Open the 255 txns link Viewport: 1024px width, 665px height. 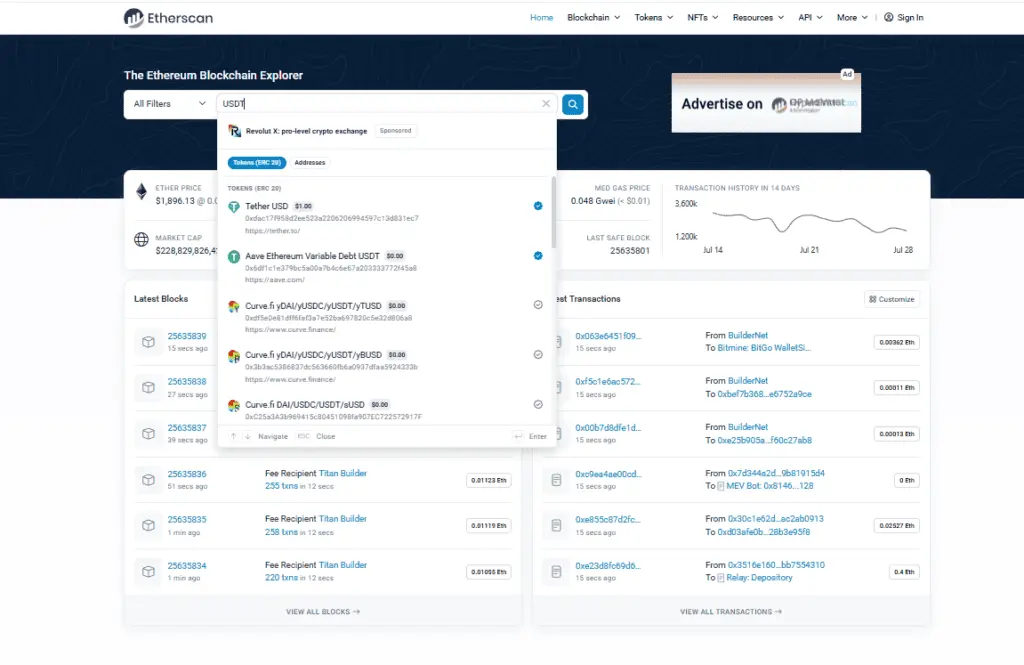[x=281, y=486]
